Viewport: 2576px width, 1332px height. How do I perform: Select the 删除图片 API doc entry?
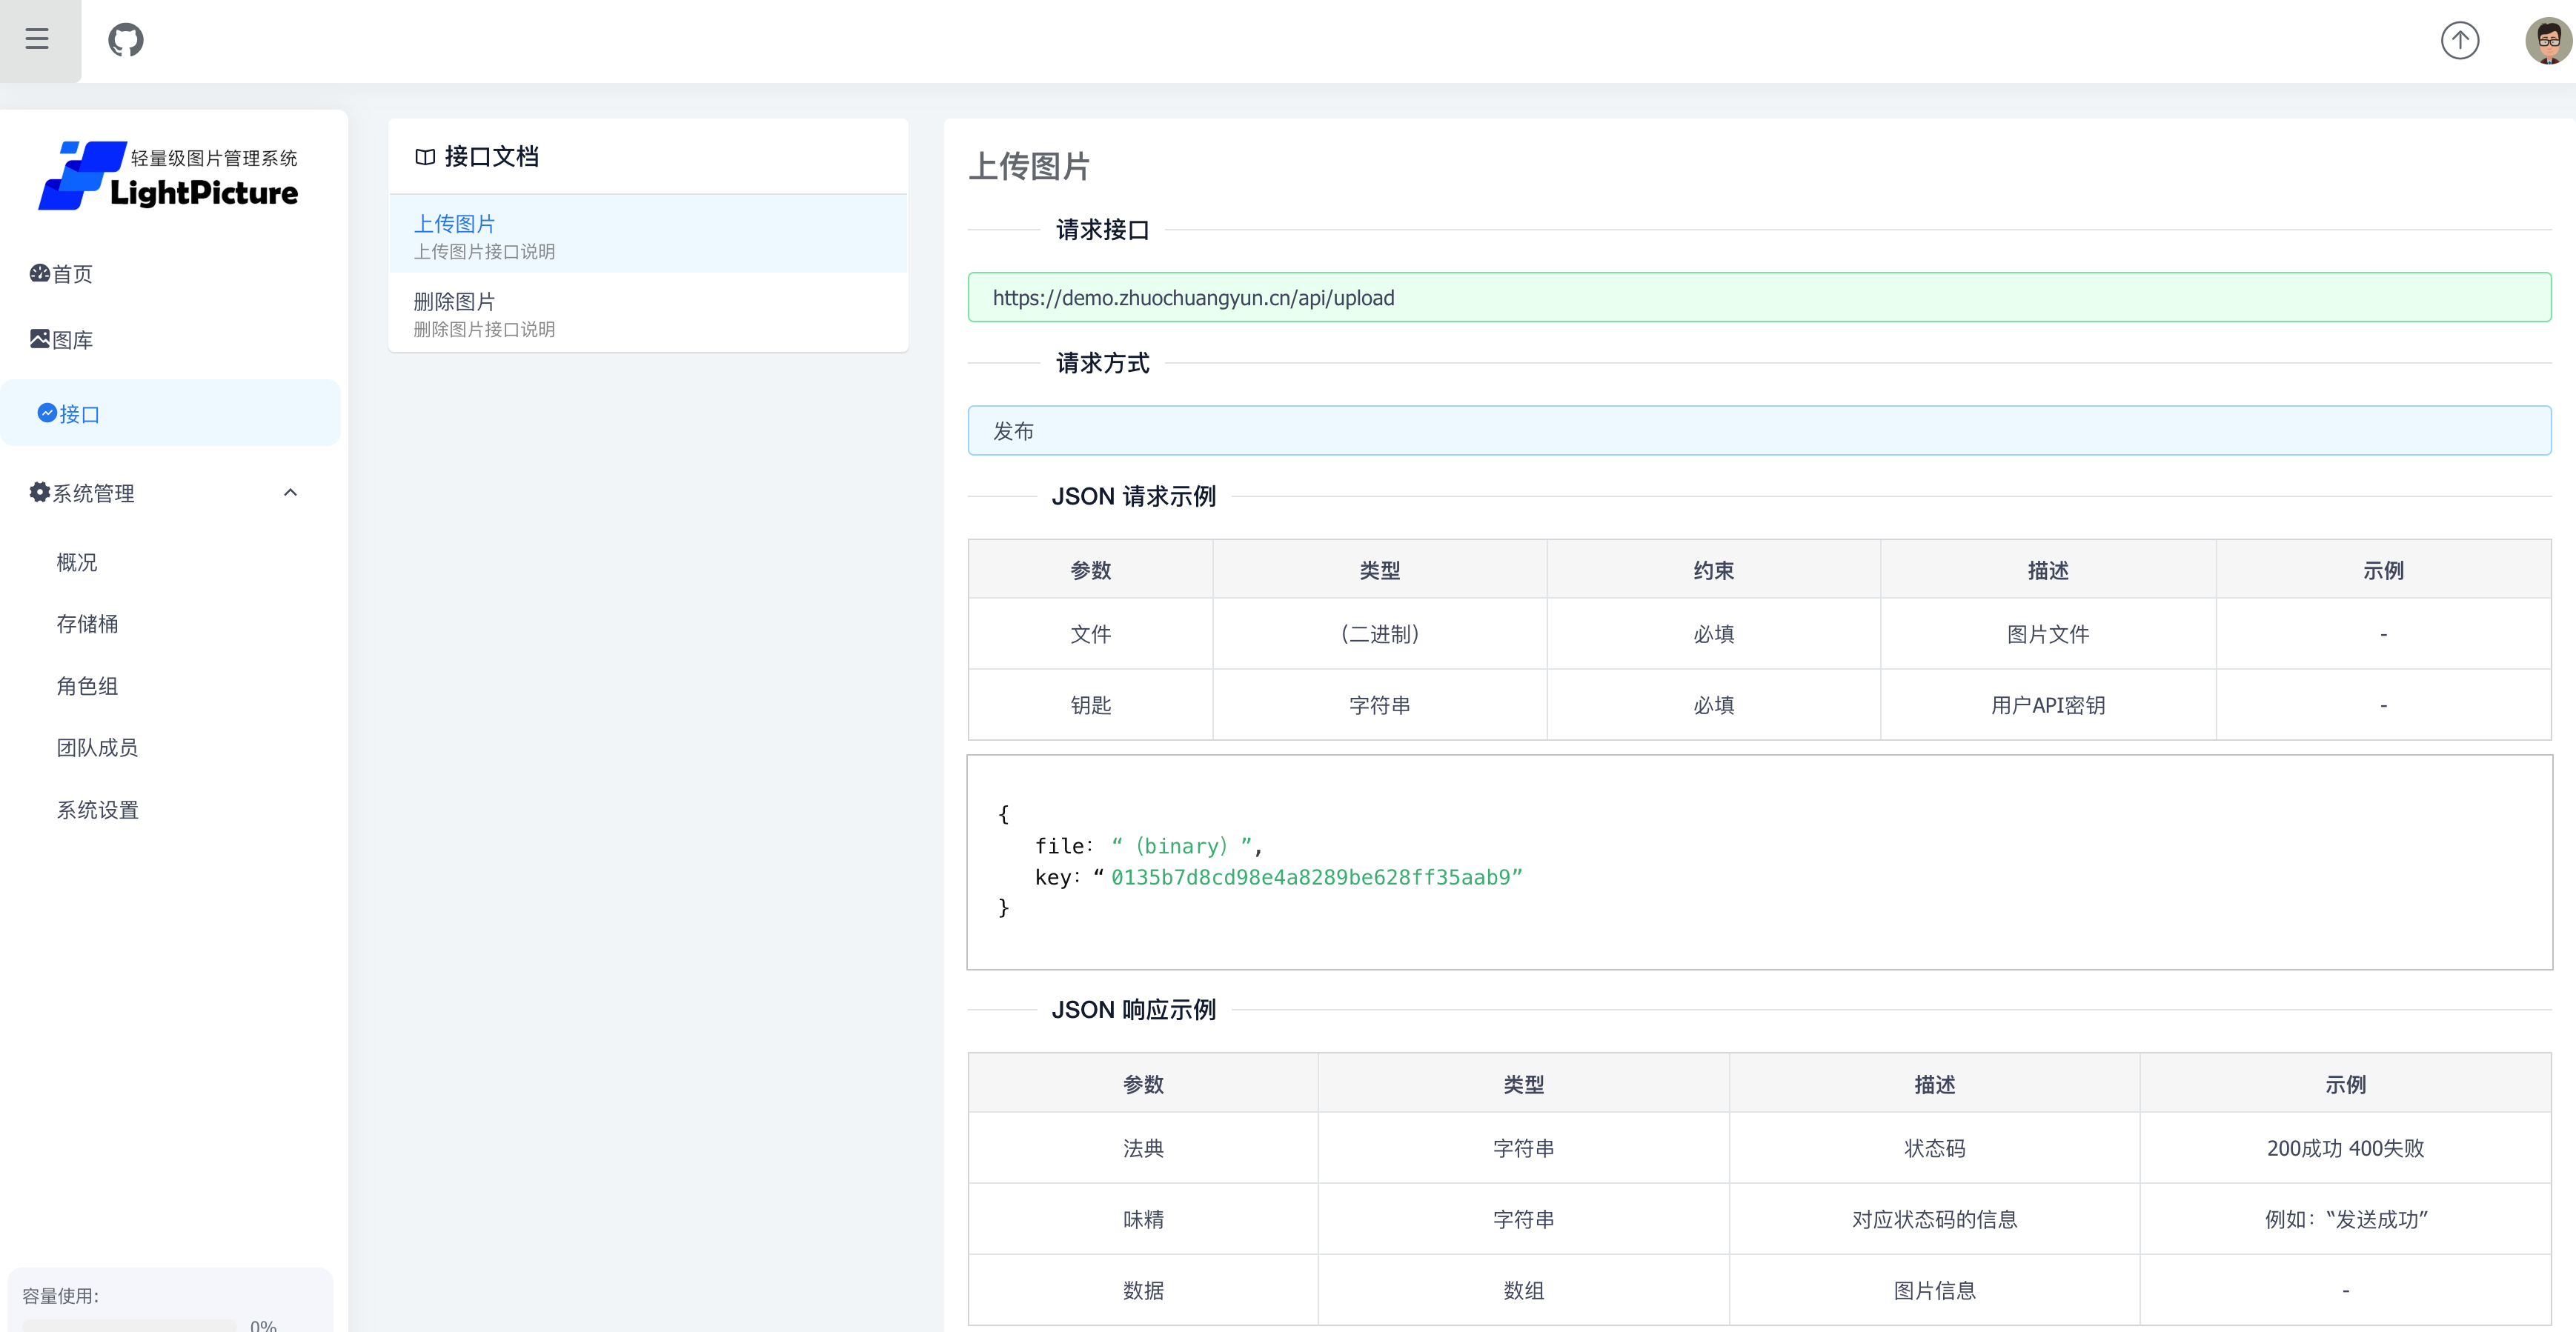point(648,313)
